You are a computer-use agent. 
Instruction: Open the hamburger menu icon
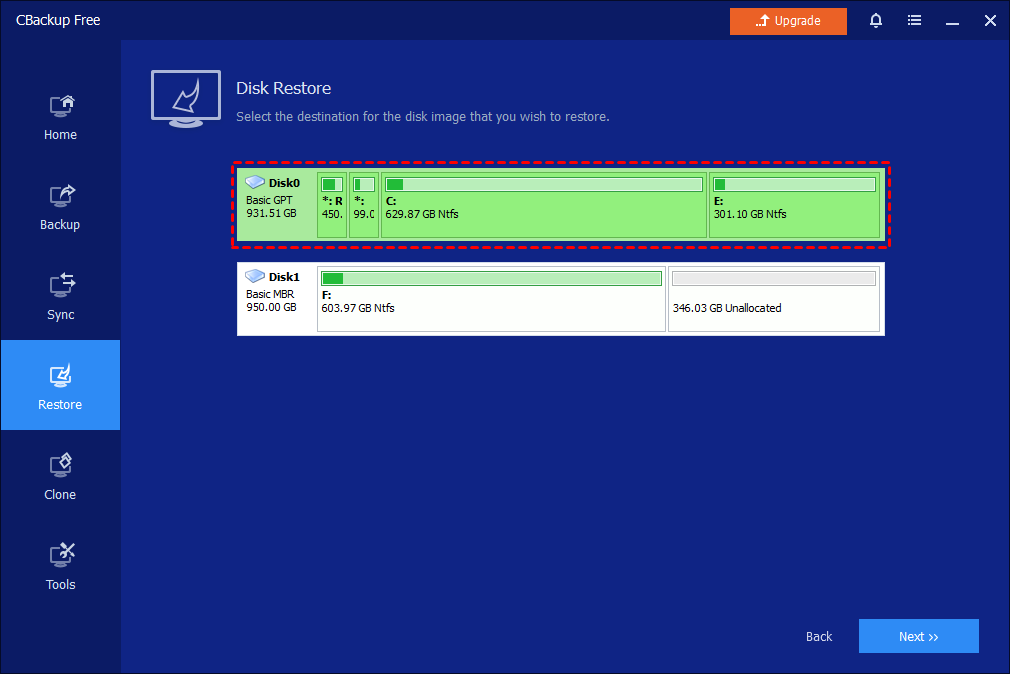click(914, 21)
